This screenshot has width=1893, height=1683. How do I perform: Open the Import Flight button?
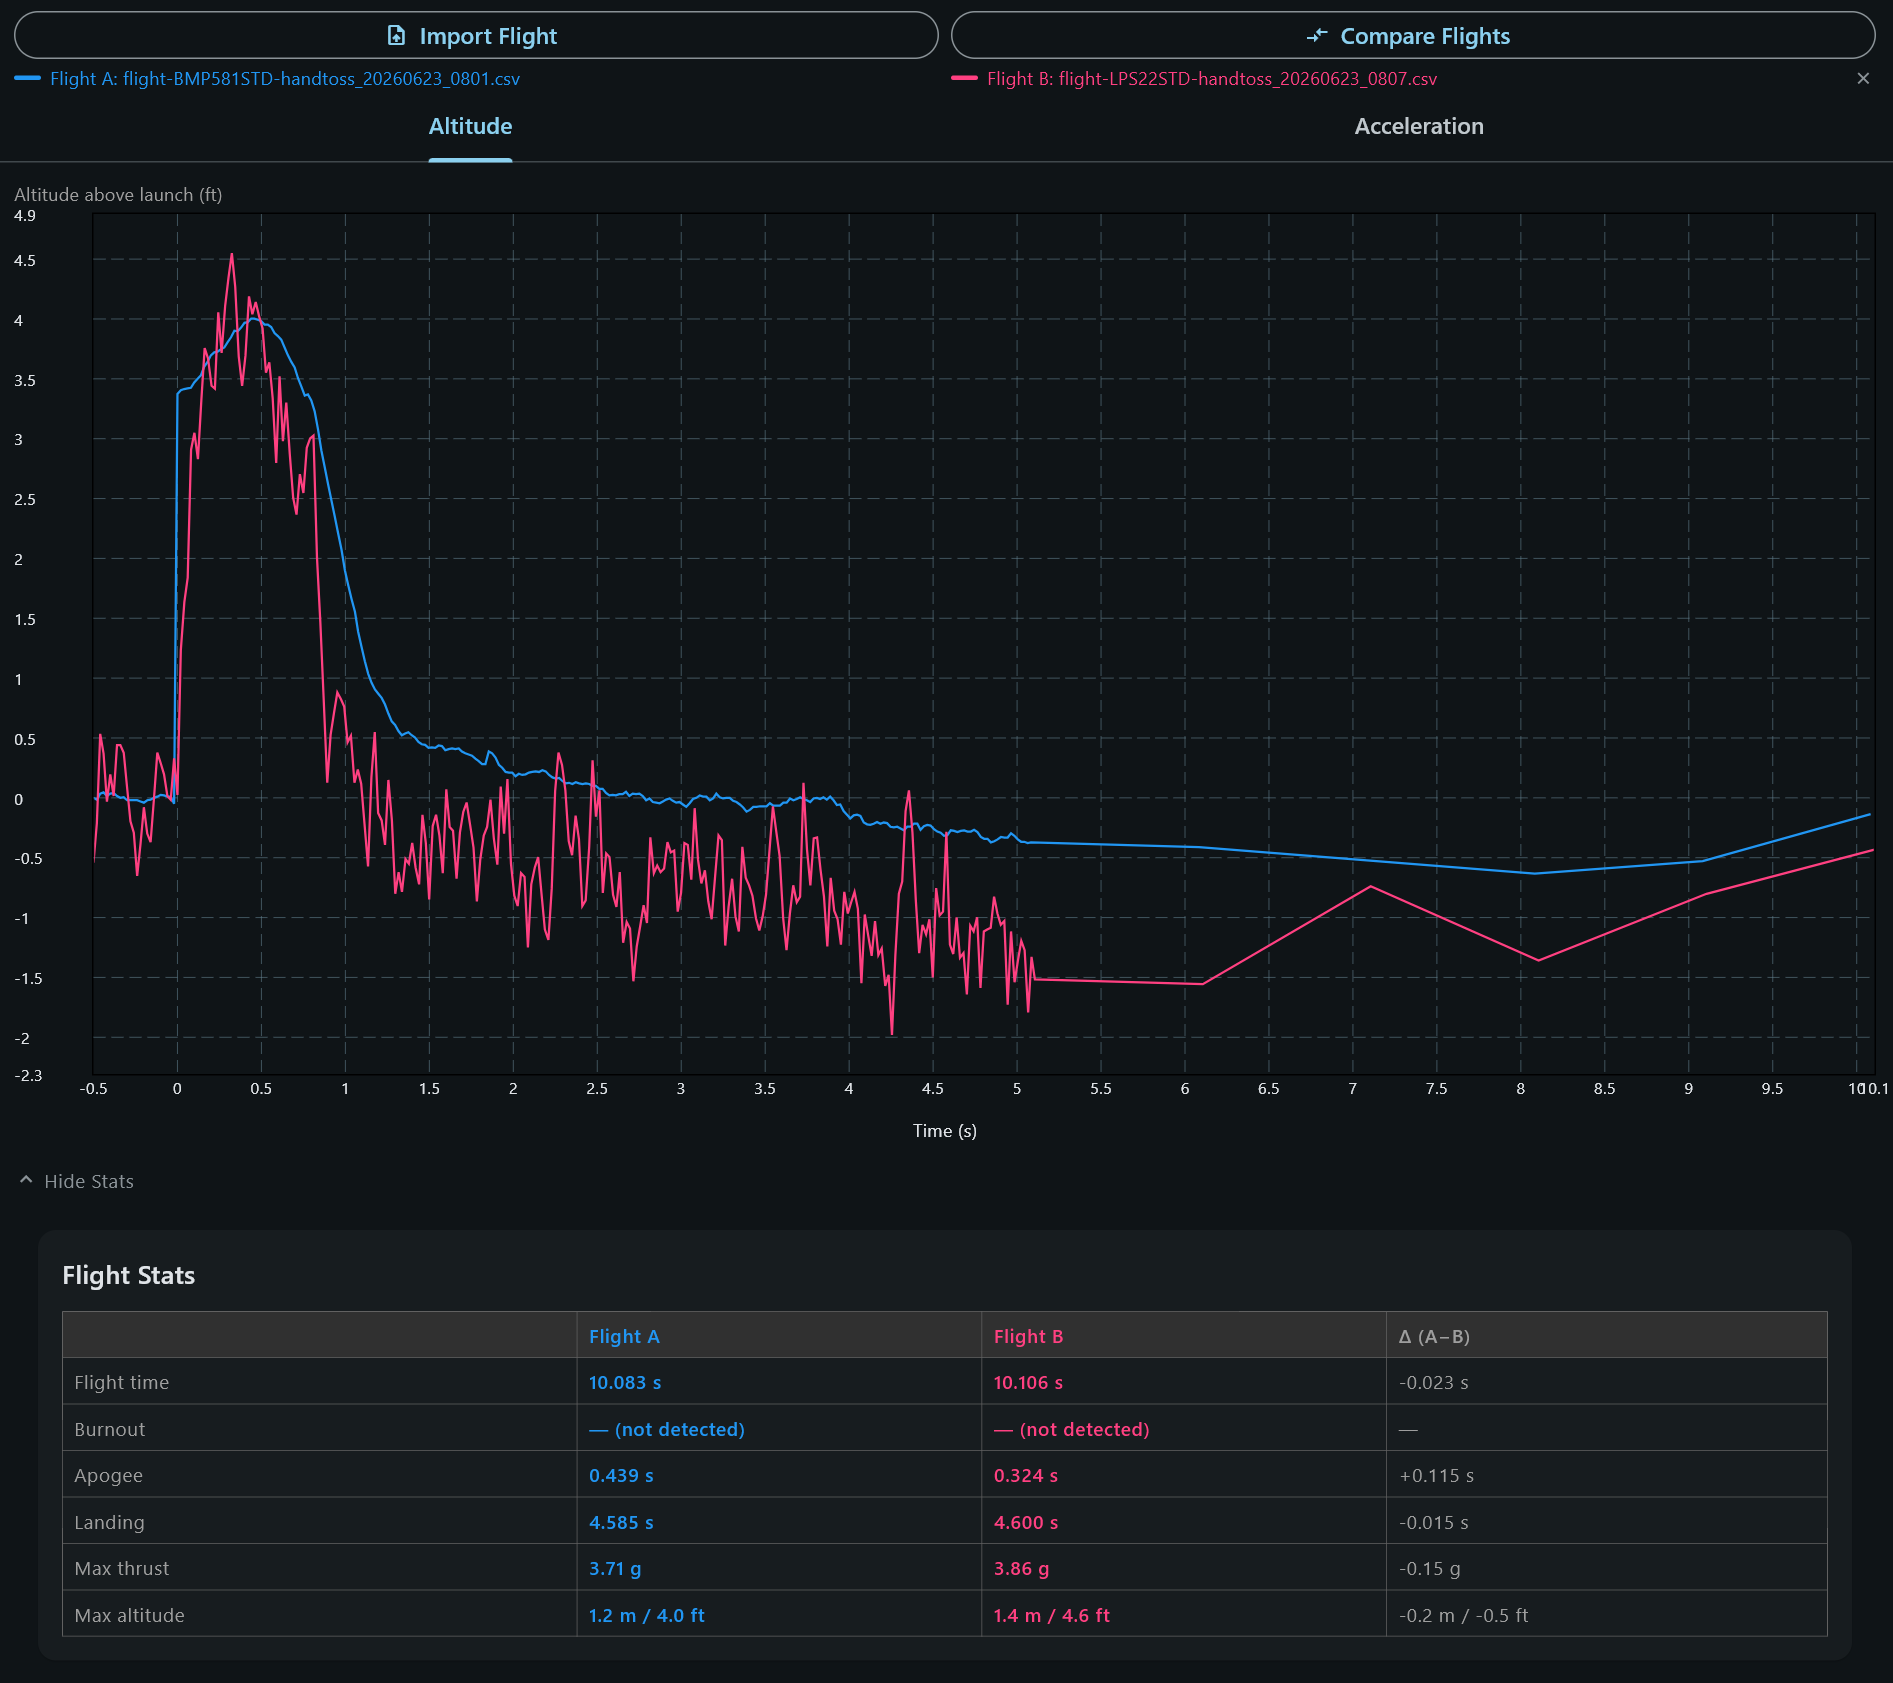click(x=476, y=35)
